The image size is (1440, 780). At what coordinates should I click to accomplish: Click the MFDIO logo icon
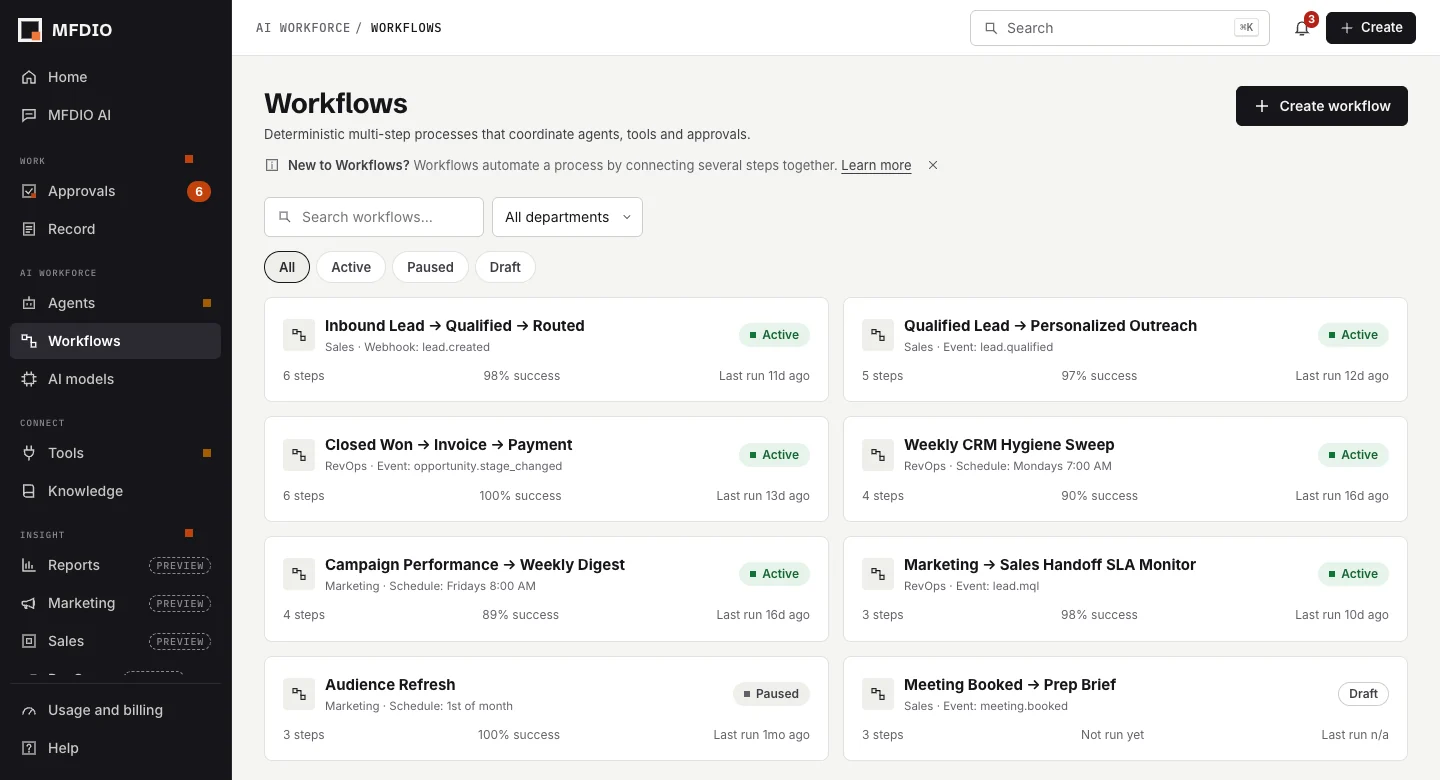point(30,30)
